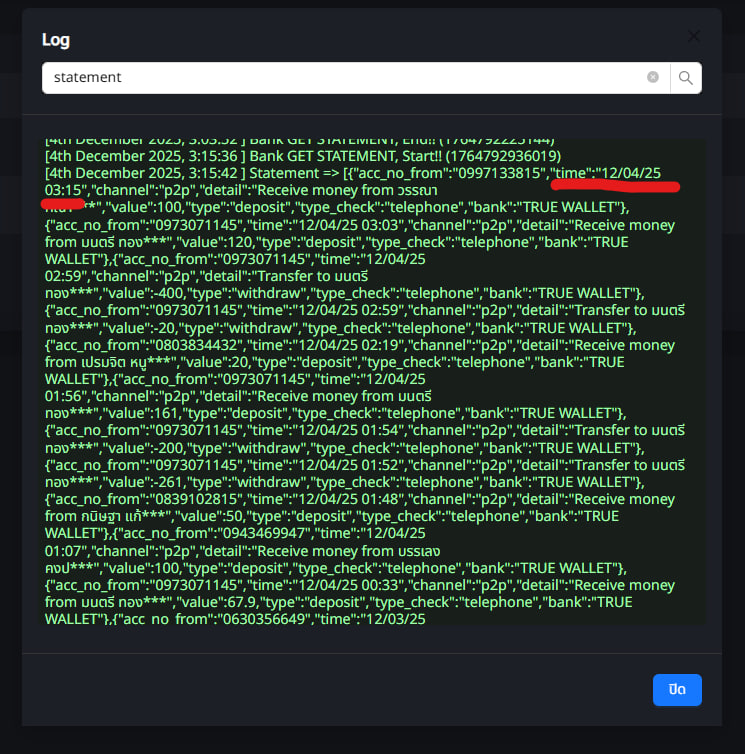This screenshot has height=754, width=745.
Task: Click the Log dialog title
Action: [x=55, y=40]
